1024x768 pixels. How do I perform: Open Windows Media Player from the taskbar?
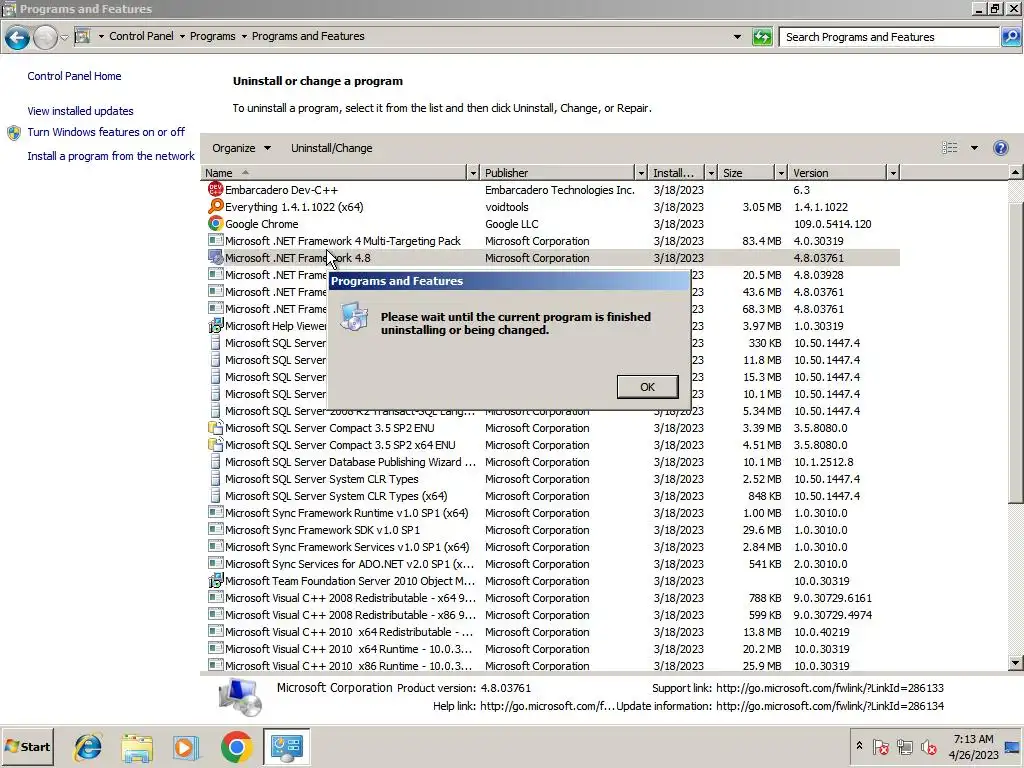click(186, 747)
